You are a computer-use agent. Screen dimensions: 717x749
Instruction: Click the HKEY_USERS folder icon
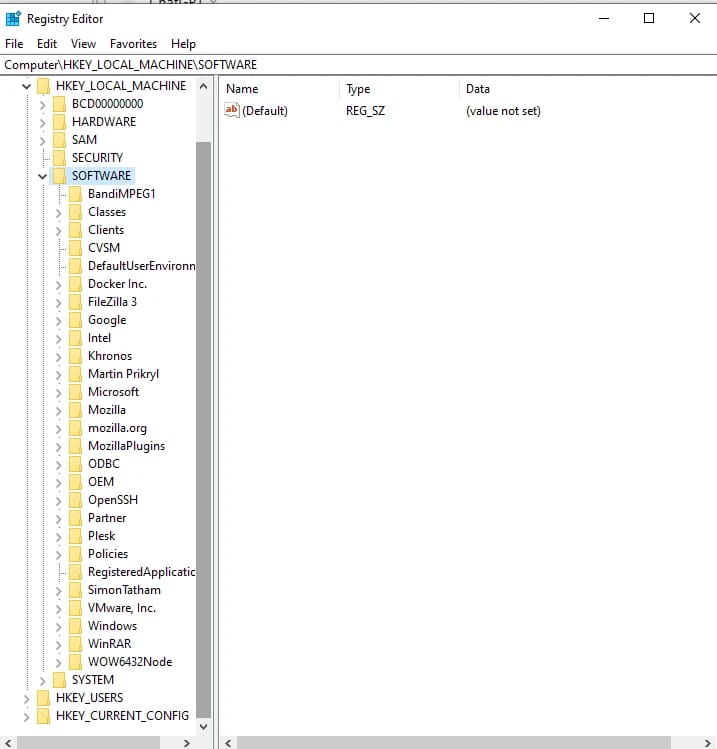click(x=43, y=698)
